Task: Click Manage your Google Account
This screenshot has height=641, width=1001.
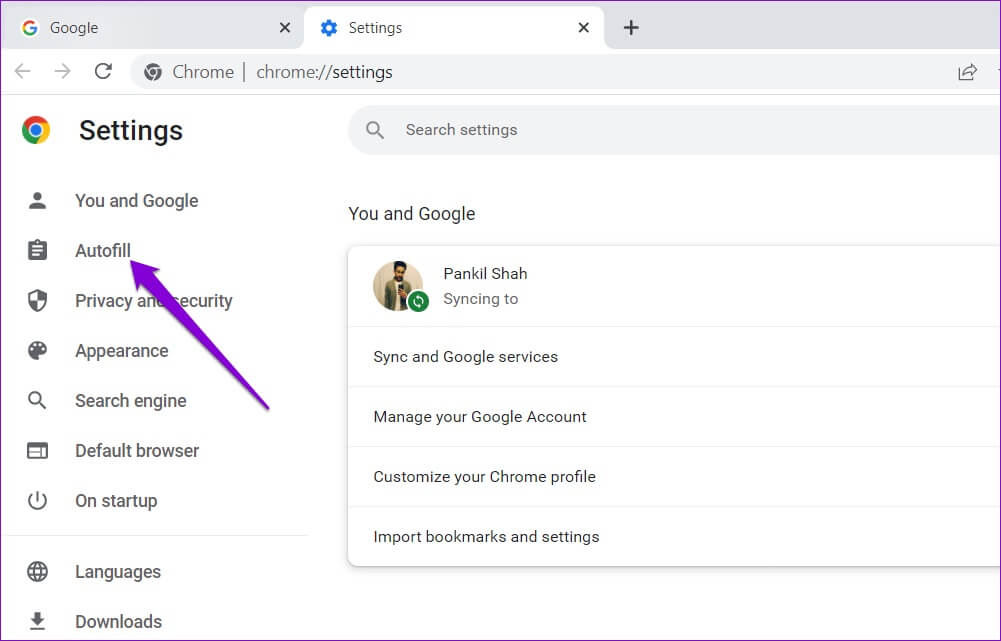Action: [x=674, y=416]
